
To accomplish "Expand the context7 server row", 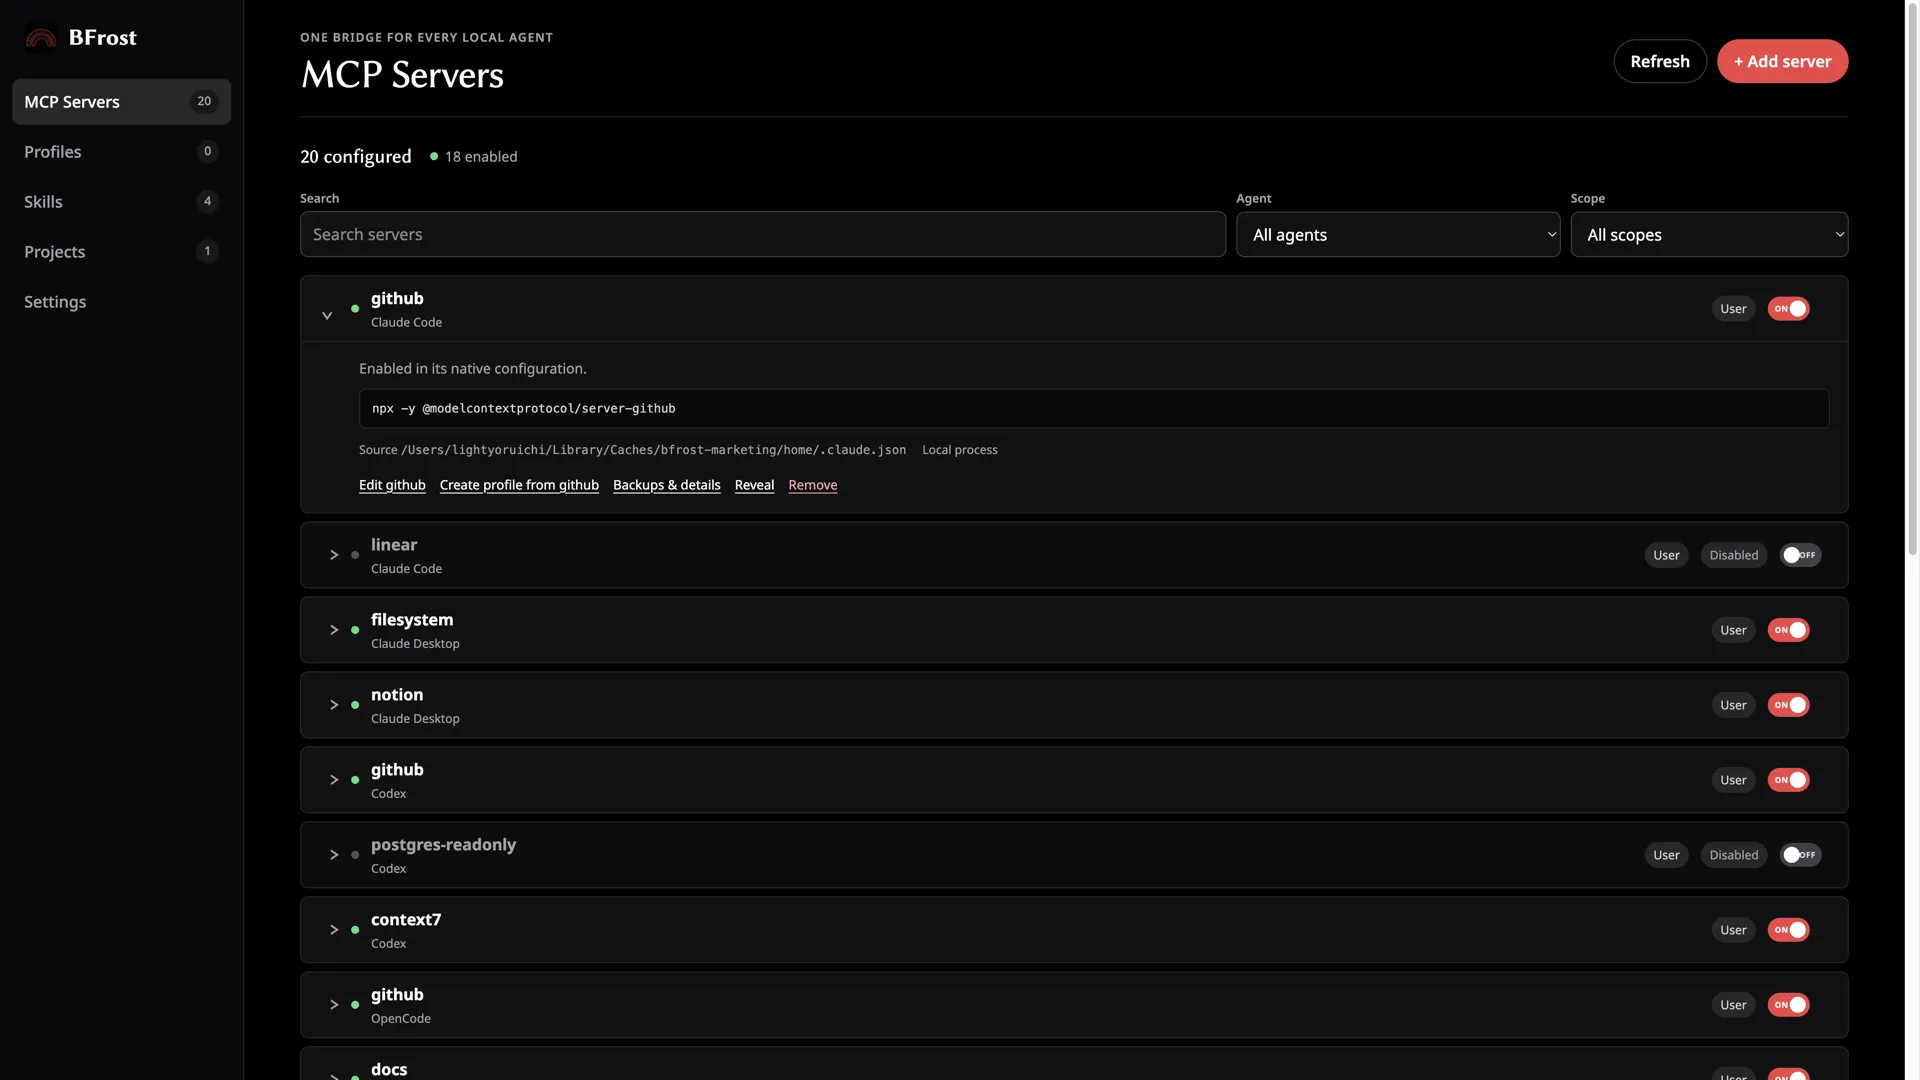I will [x=334, y=930].
